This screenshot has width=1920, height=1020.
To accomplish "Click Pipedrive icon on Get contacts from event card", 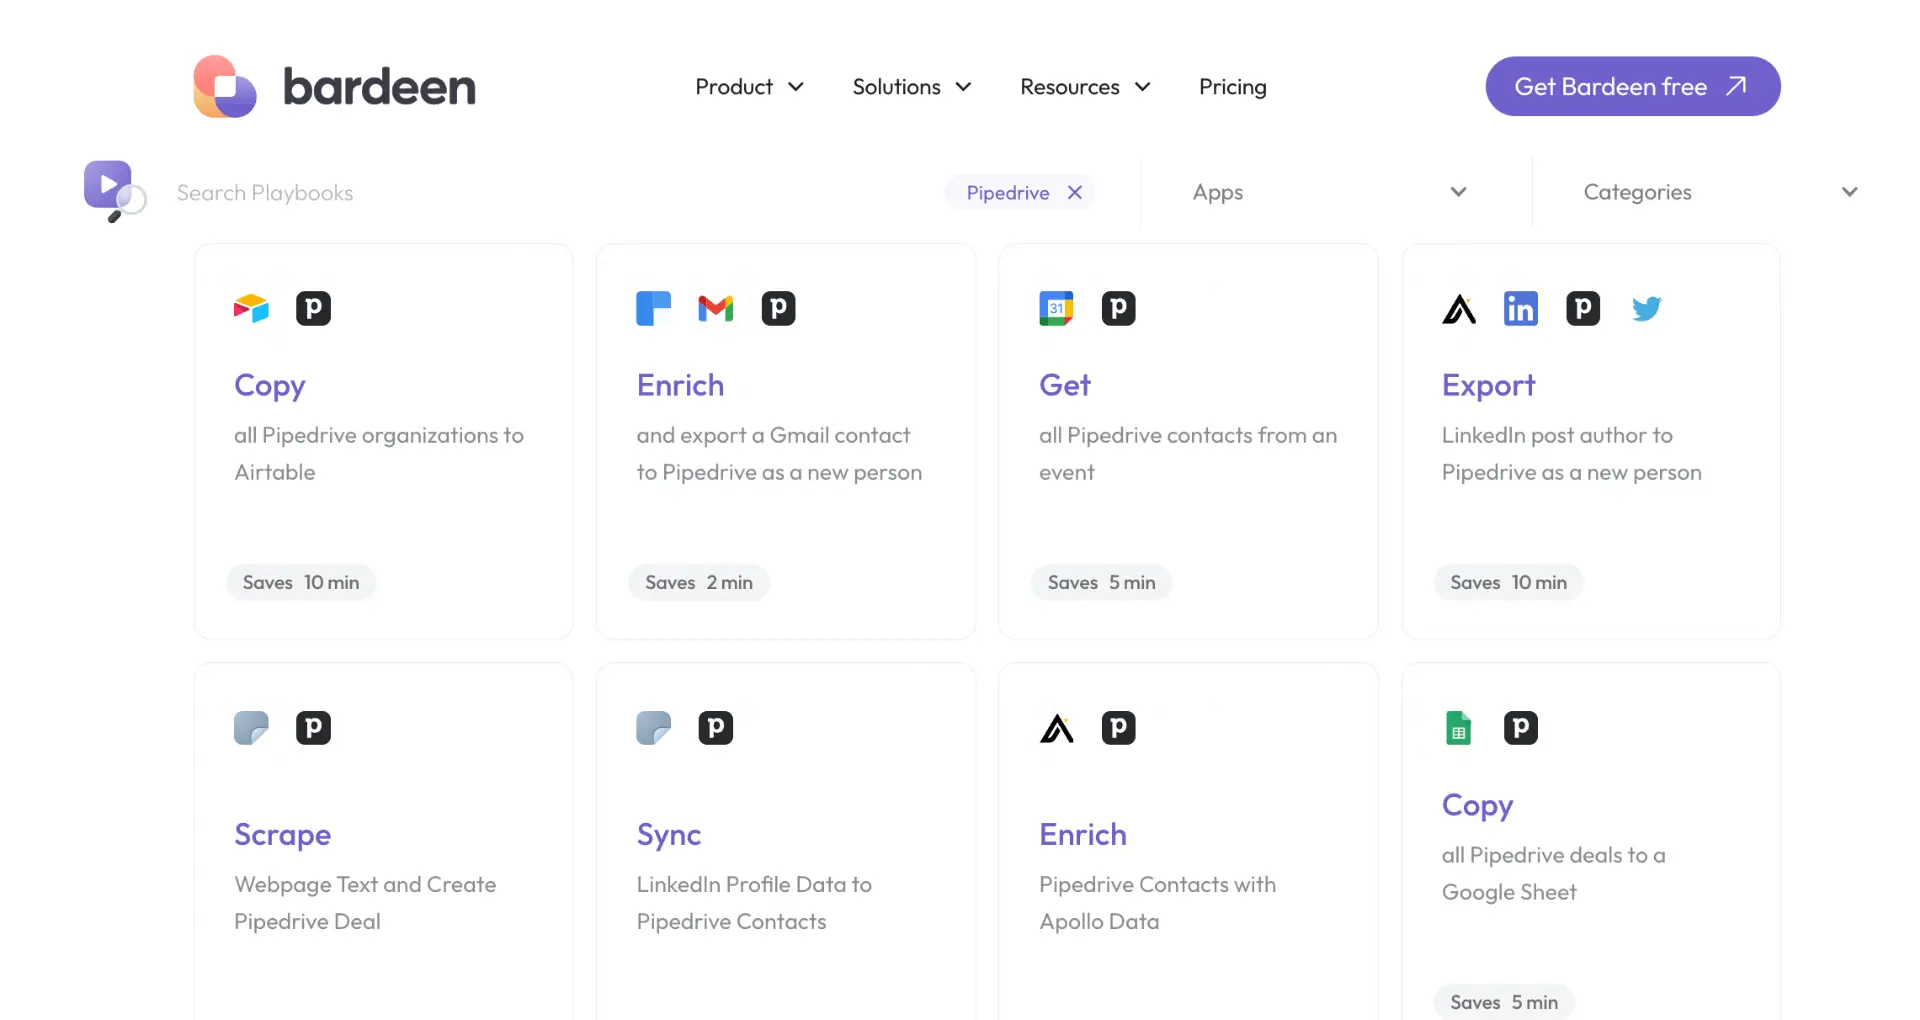I will click(x=1119, y=308).
